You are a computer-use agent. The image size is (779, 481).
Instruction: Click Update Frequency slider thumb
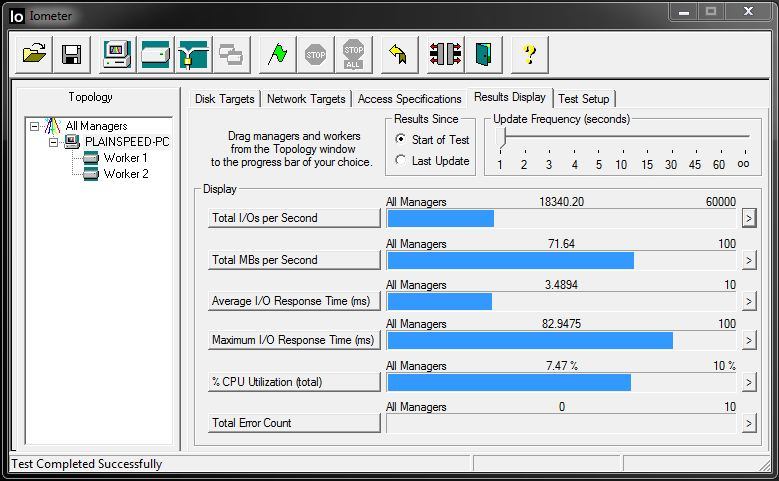tap(502, 138)
